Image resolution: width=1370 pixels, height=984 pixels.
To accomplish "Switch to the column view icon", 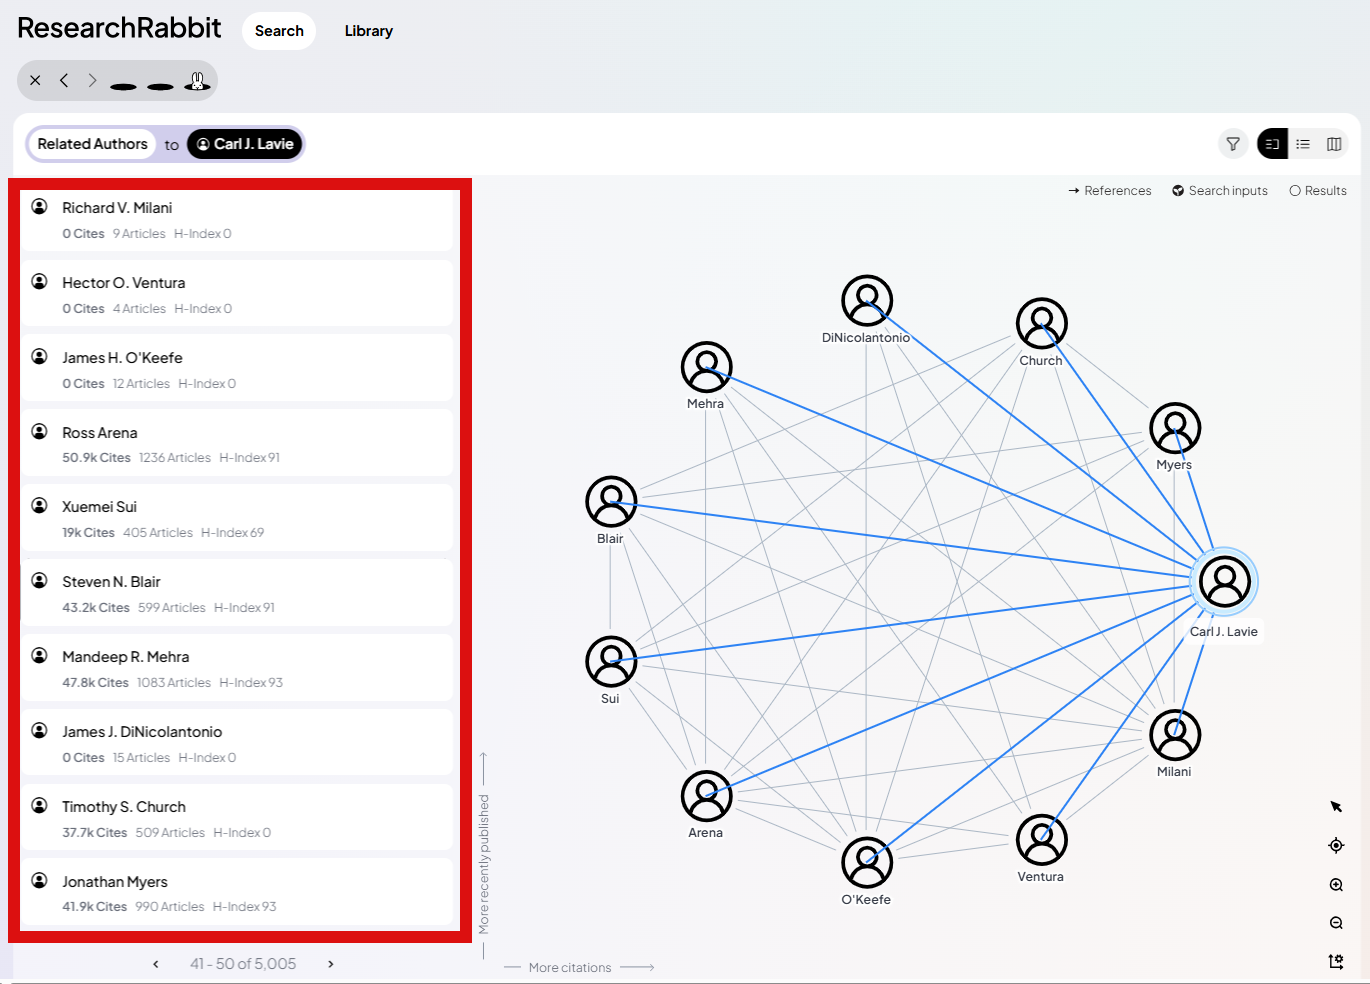I will [1334, 144].
